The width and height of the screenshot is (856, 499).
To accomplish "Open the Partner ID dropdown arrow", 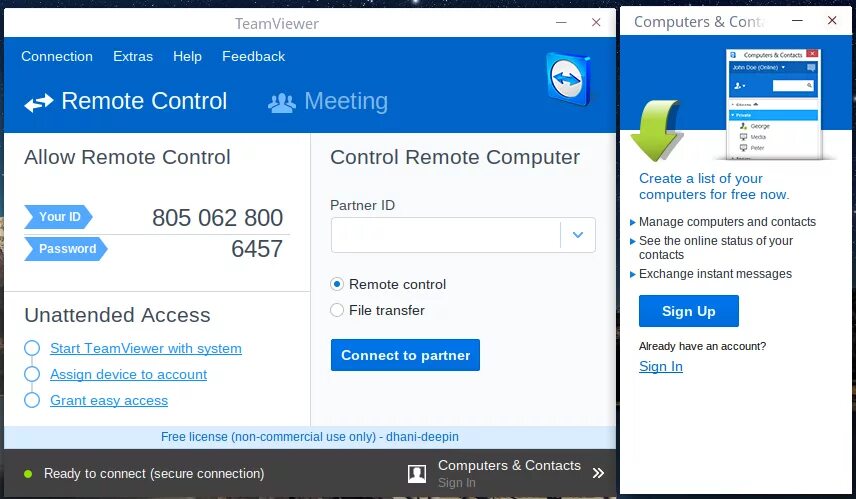I will 578,235.
